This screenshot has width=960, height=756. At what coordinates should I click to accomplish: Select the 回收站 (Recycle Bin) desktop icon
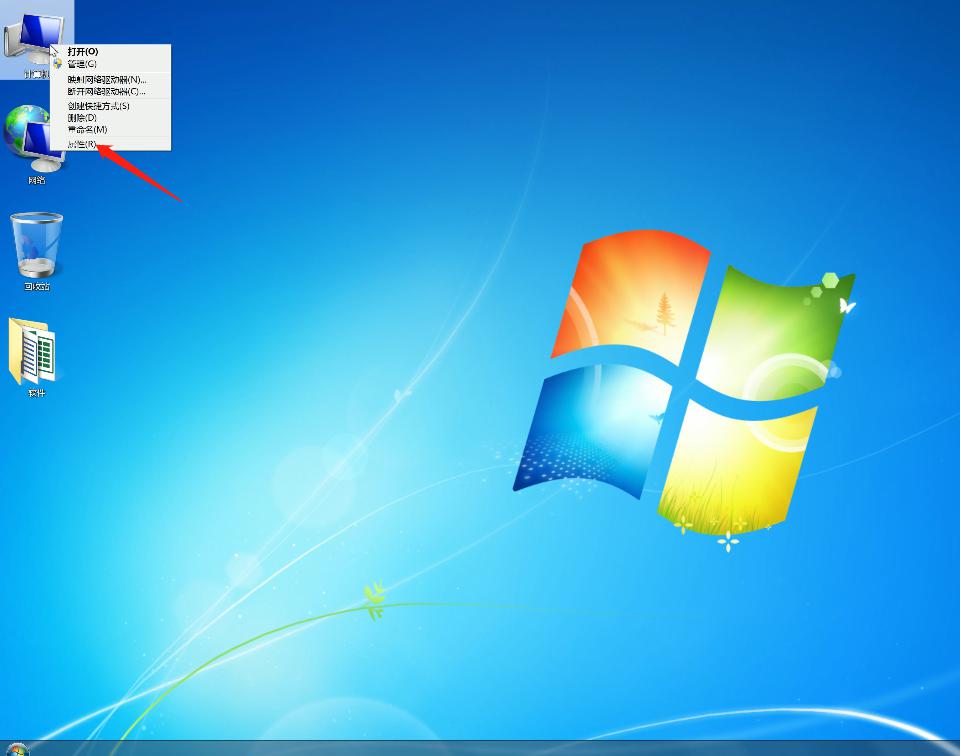point(36,251)
